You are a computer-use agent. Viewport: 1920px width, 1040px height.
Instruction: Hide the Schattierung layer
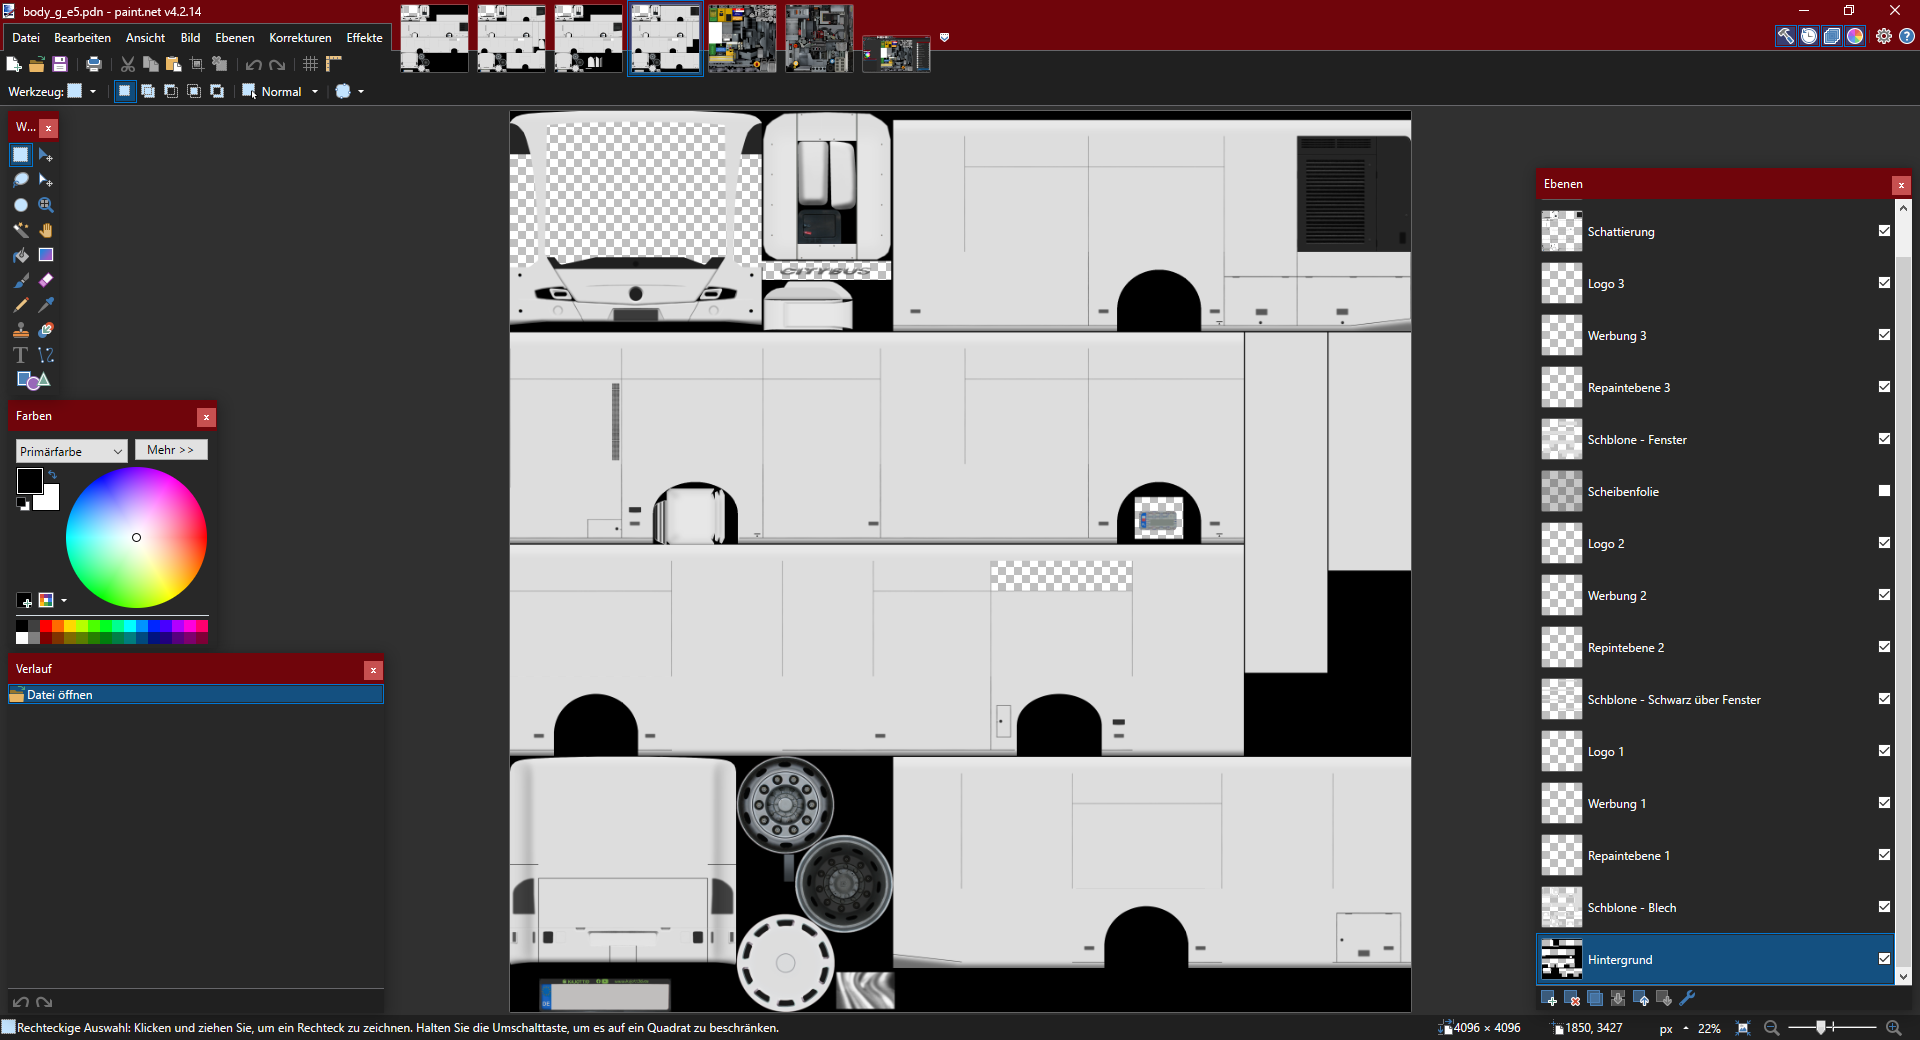pyautogui.click(x=1884, y=231)
